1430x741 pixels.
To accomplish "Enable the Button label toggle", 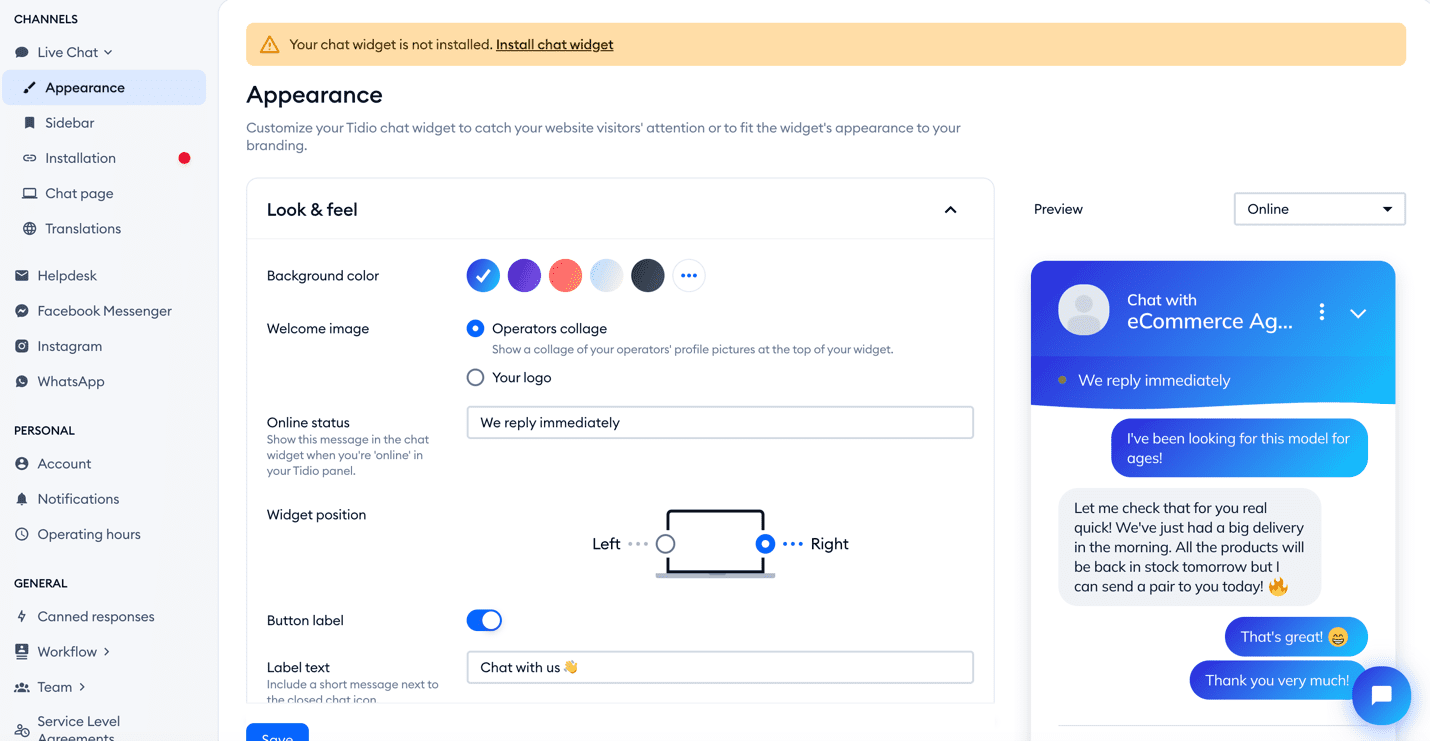I will pyautogui.click(x=484, y=620).
